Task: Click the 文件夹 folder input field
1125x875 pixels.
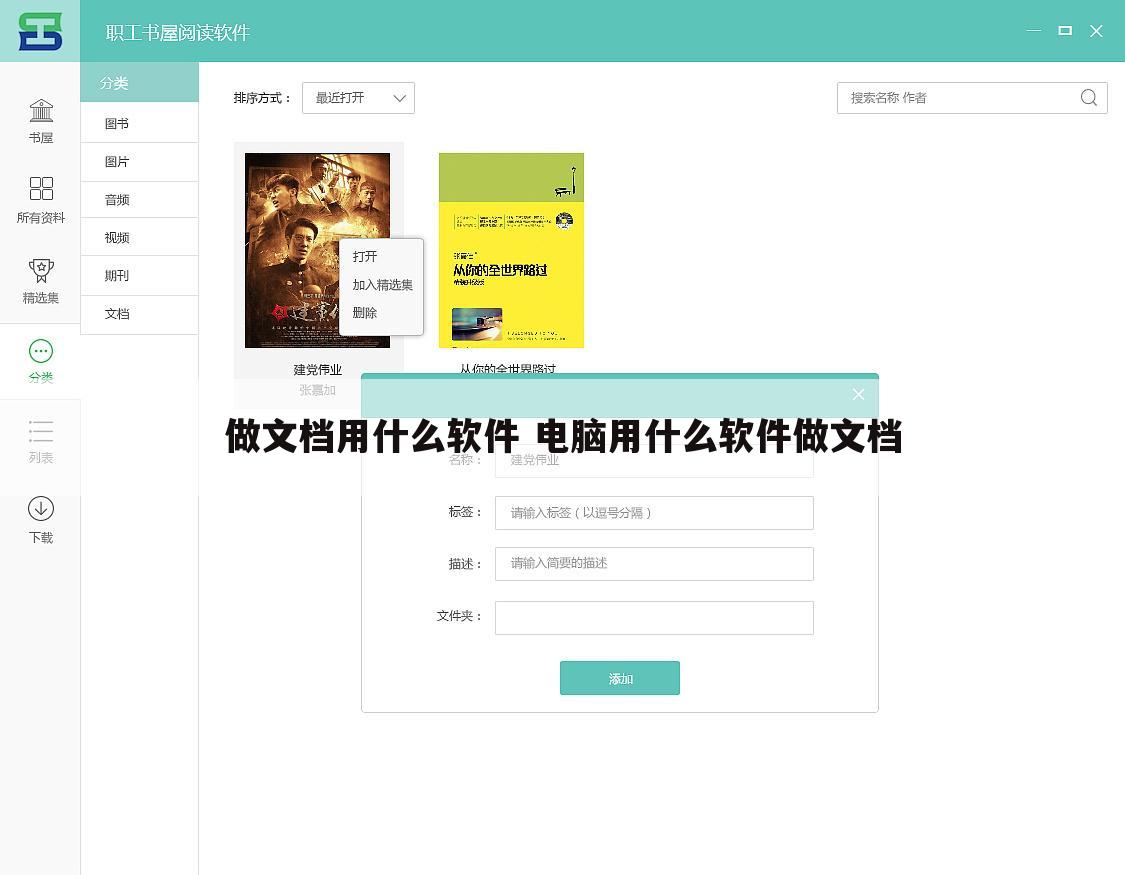Action: click(654, 618)
